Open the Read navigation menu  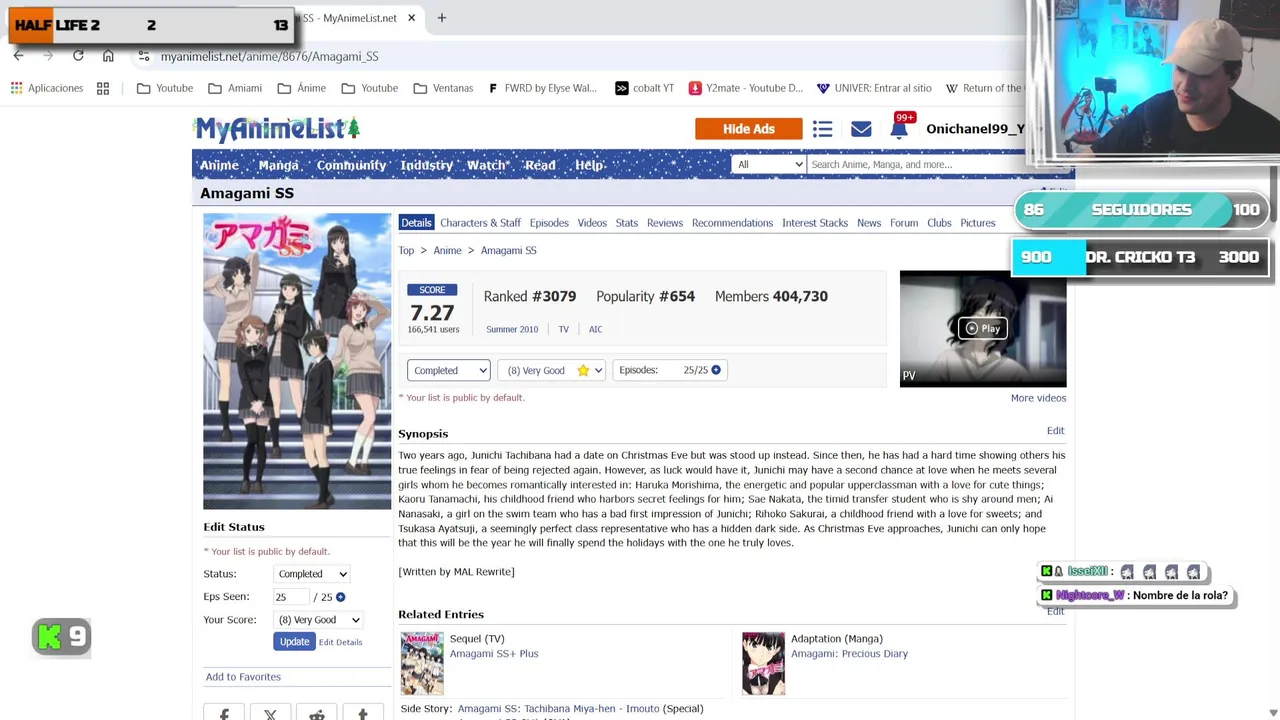pyautogui.click(x=540, y=165)
